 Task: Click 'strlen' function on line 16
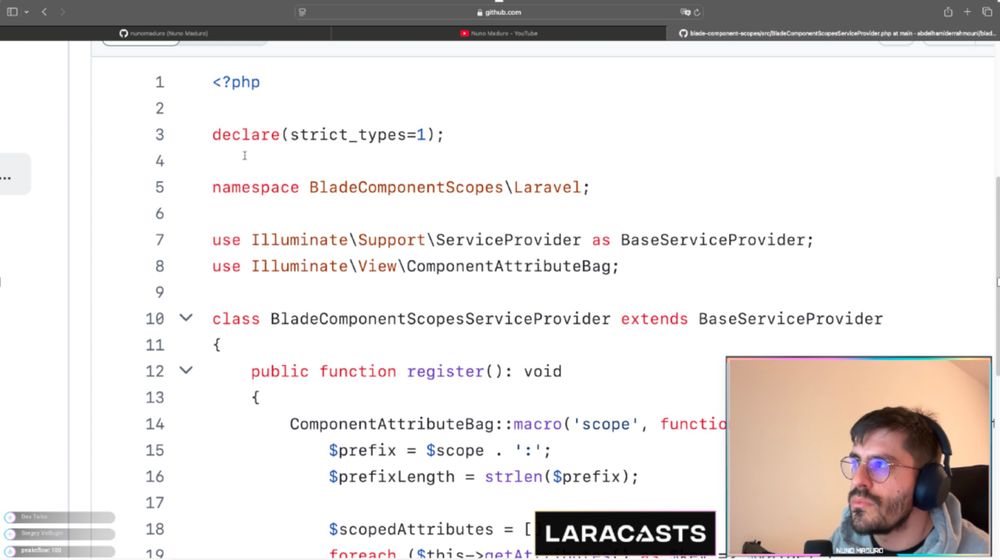[513, 476]
